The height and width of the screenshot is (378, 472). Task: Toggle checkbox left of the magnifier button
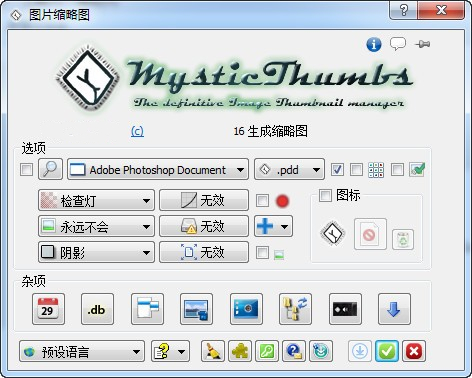tap(26, 169)
